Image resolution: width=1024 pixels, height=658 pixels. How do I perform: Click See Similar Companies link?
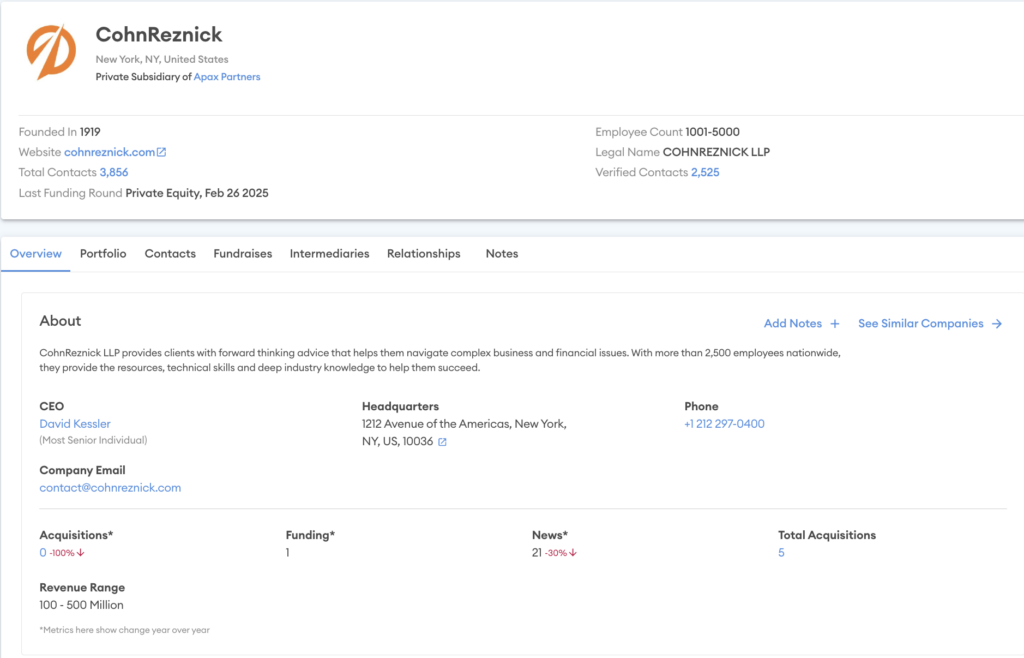[921, 324]
